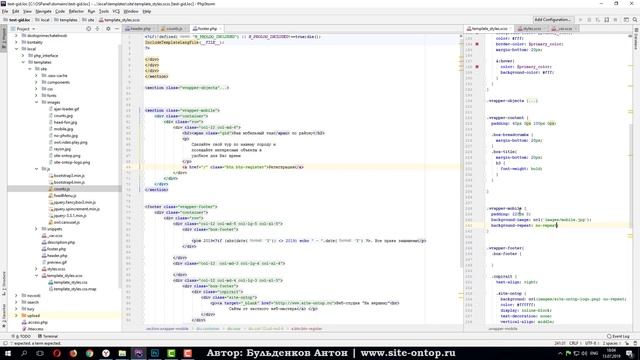640x360 pixels.
Task: Open the Refactor menu
Action: tap(76, 11)
